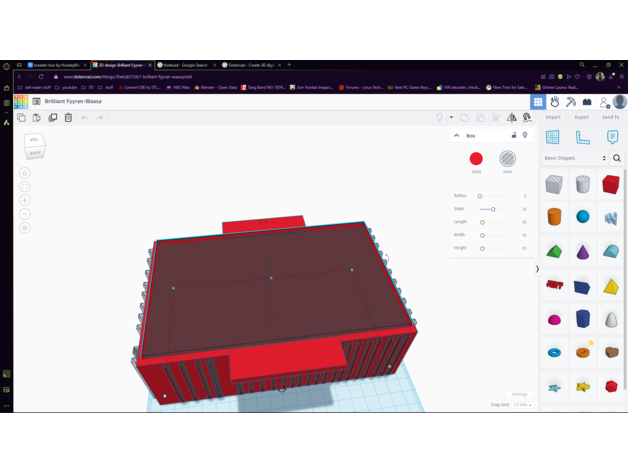Switch to the thinkcad Google Search tab

pyautogui.click(x=186, y=65)
